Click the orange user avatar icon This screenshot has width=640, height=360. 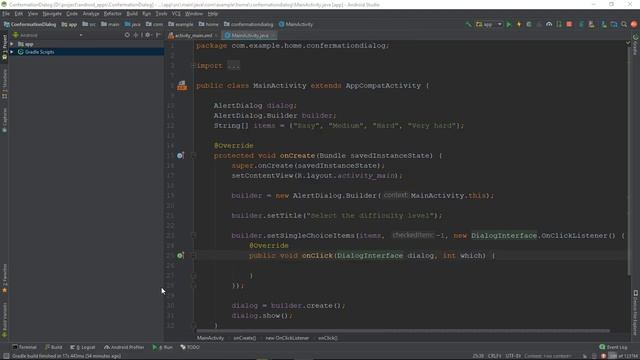point(634,24)
